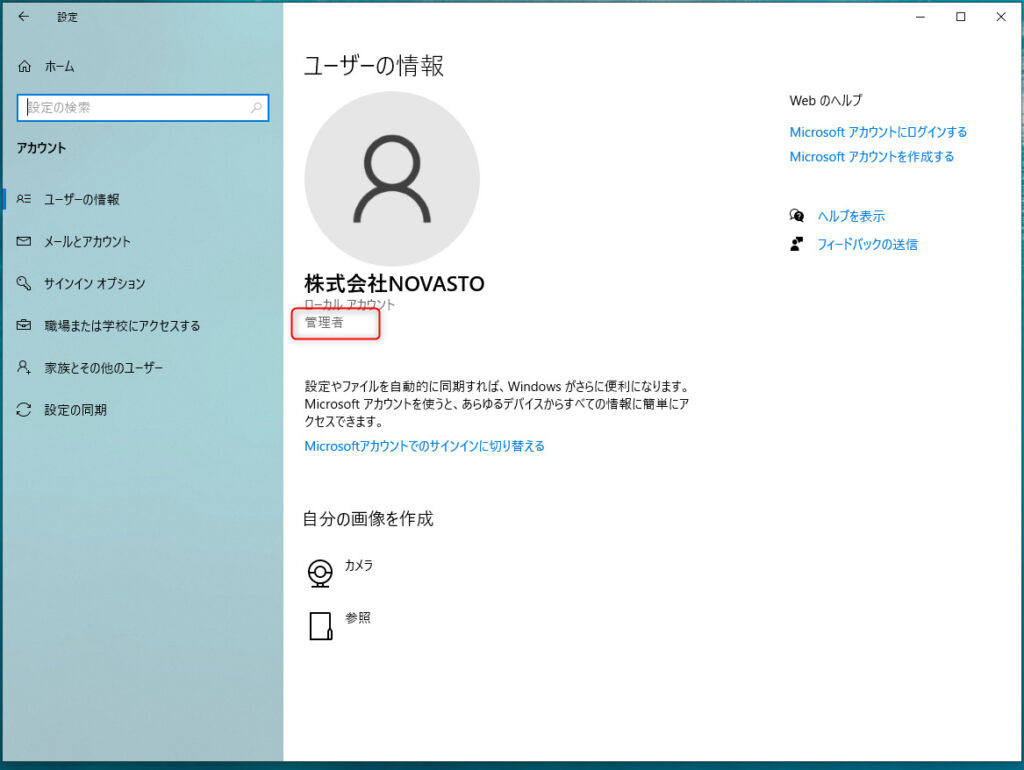Open ホーム in the sidebar
Viewport: 1024px width, 770px height.
point(59,66)
